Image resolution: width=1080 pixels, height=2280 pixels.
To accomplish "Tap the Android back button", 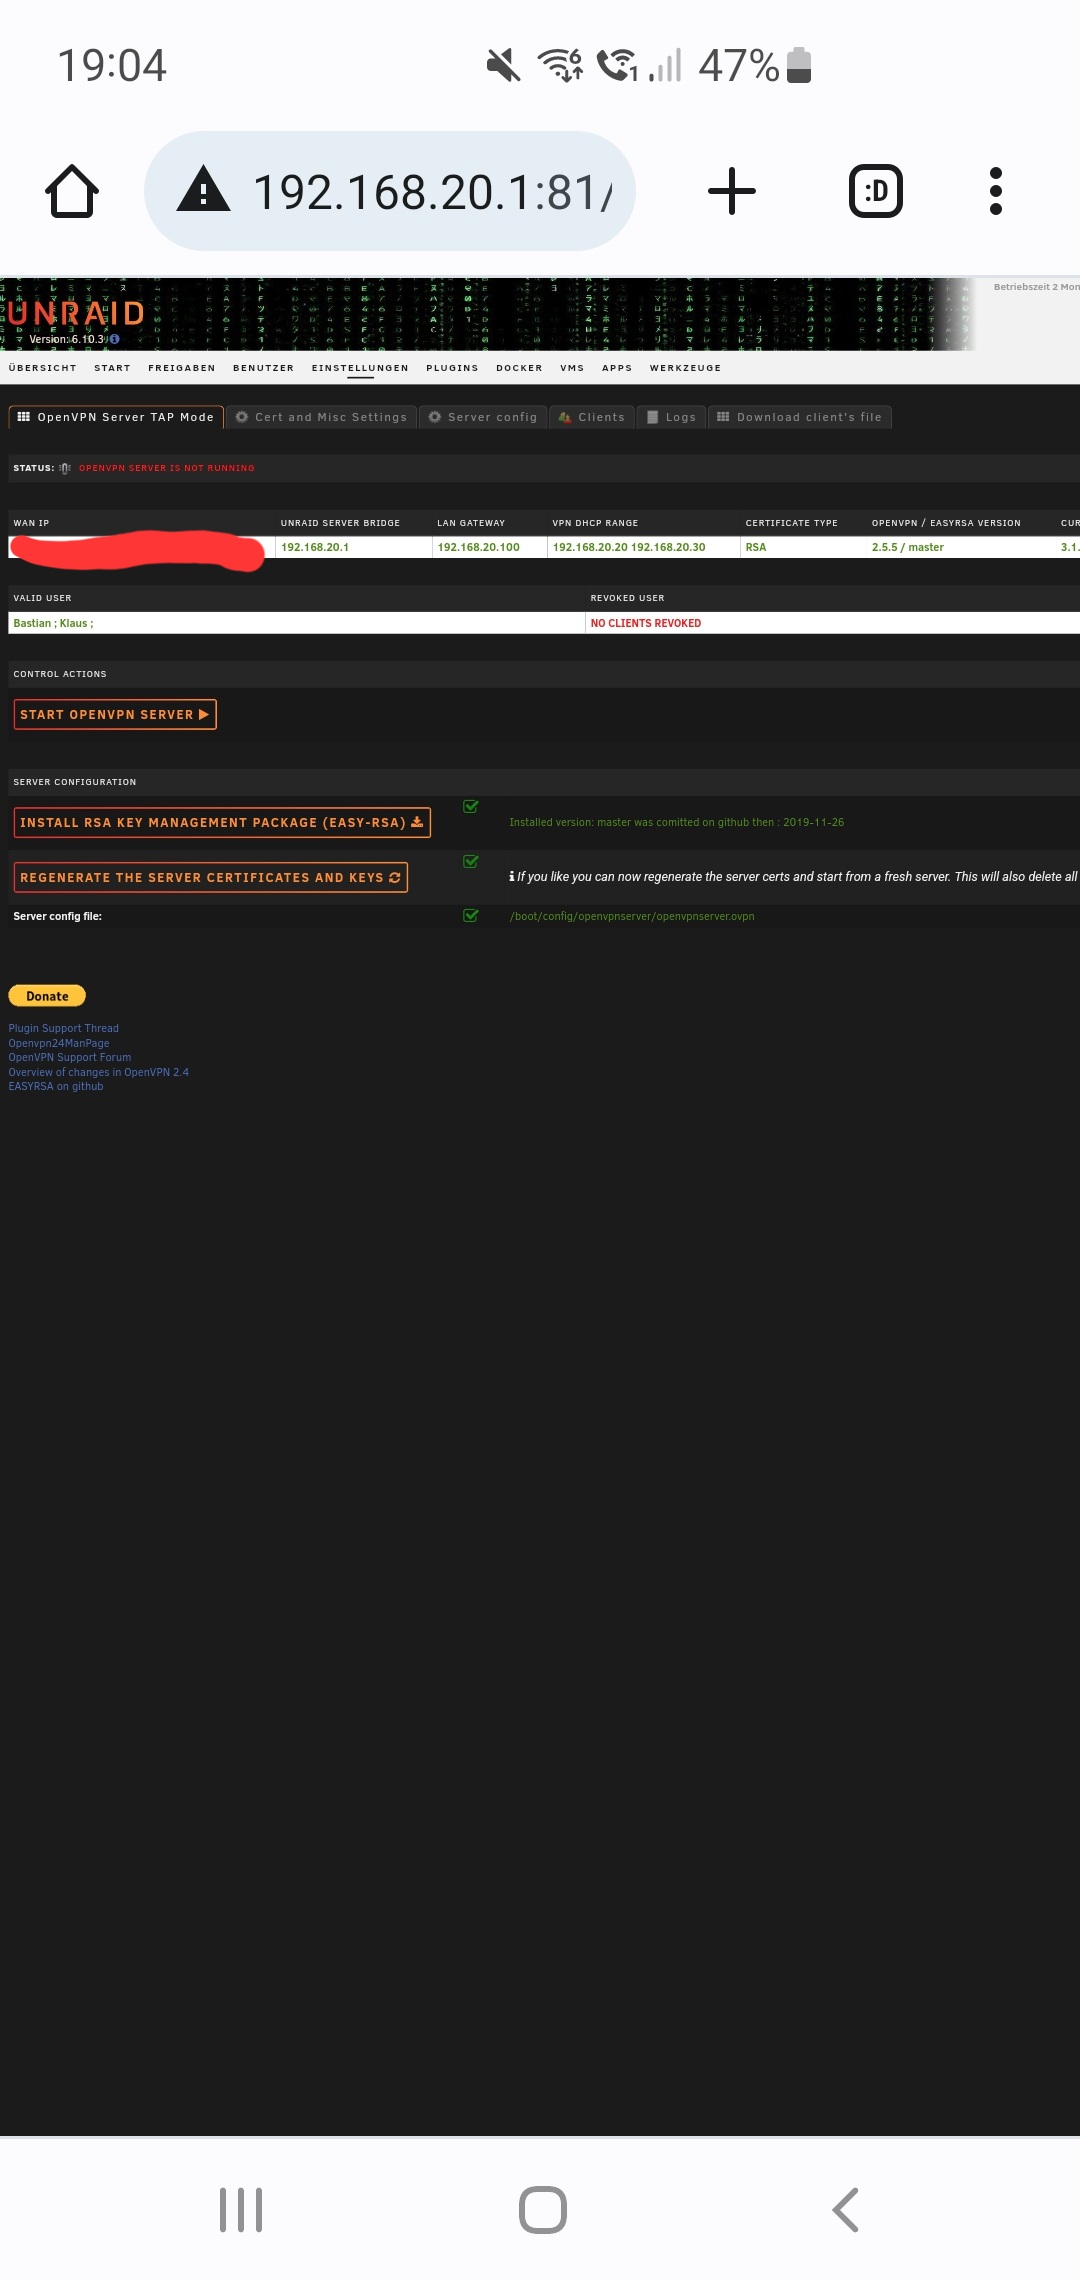I will tap(846, 2210).
